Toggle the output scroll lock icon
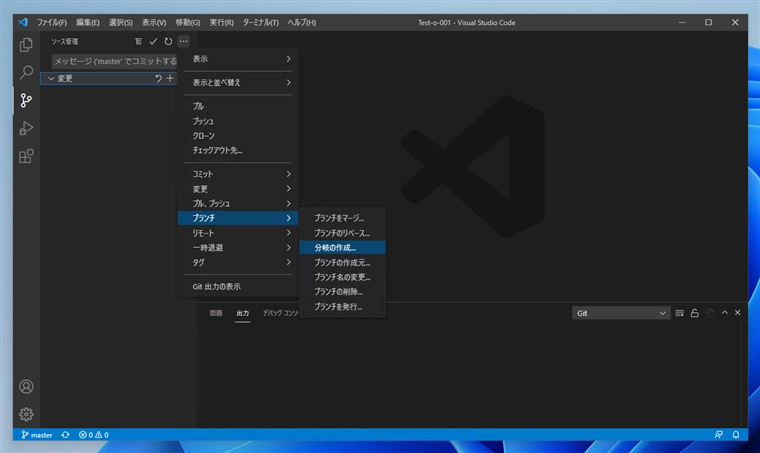 (695, 313)
